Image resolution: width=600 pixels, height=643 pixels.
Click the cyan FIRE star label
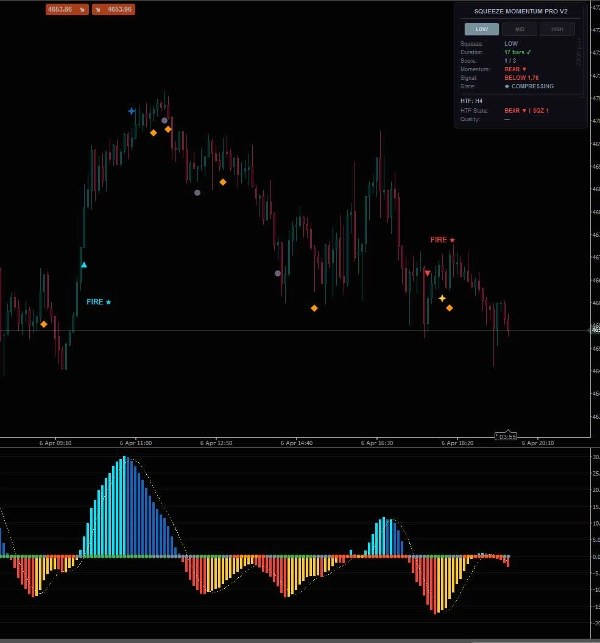tap(98, 302)
